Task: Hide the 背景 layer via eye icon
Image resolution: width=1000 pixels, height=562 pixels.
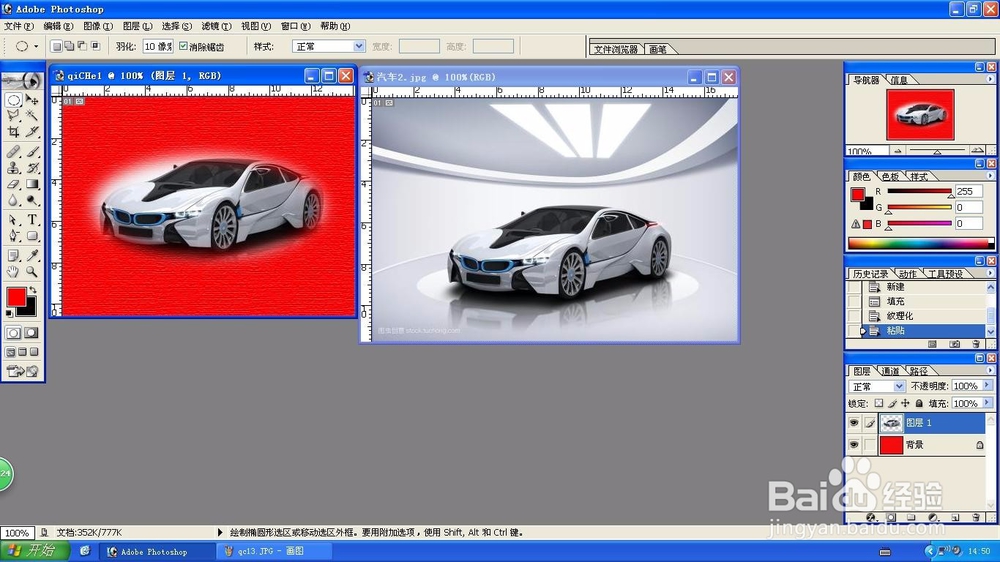Action: pyautogui.click(x=853, y=445)
